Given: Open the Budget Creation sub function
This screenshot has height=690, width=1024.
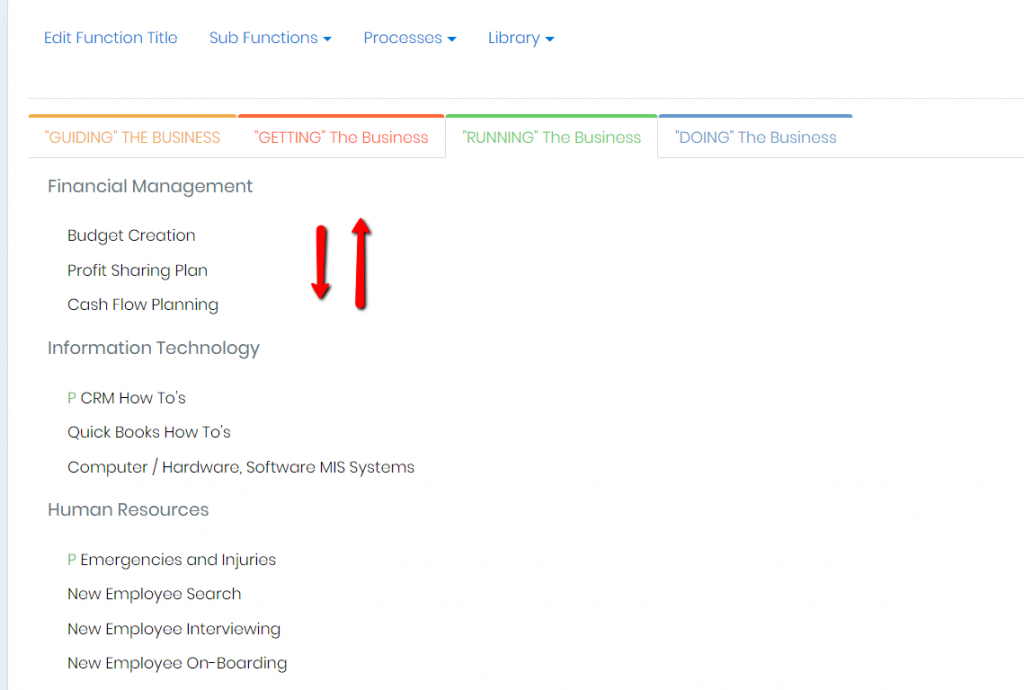Looking at the screenshot, I should pyautogui.click(x=131, y=235).
